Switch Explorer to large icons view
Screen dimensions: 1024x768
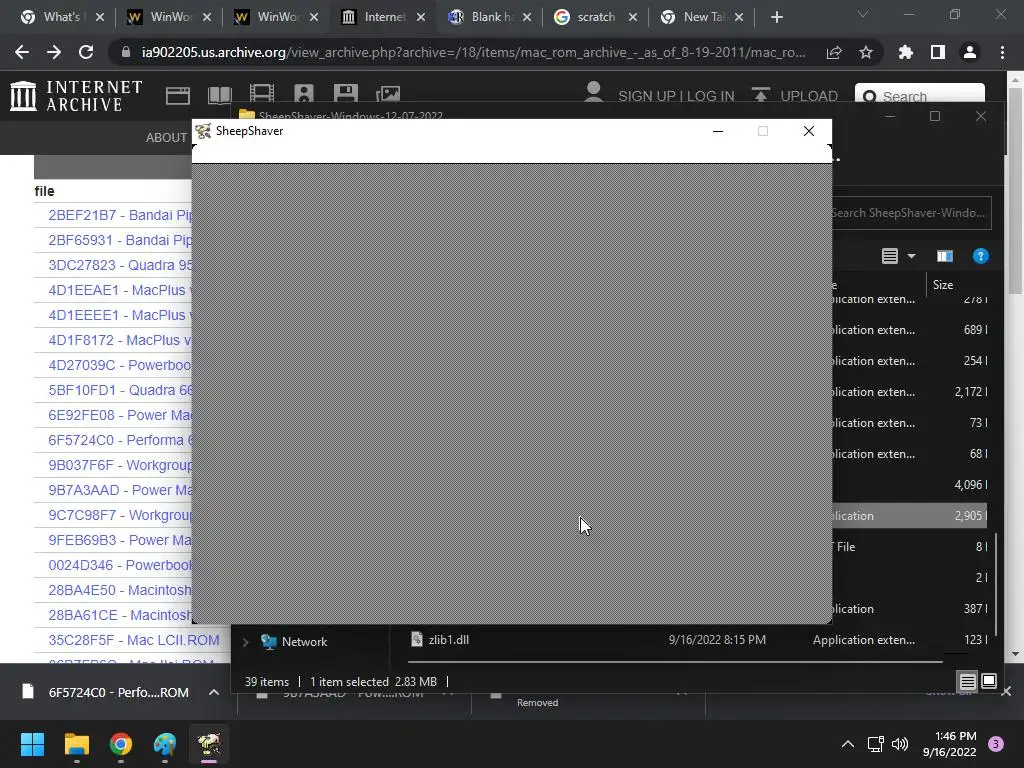(989, 681)
